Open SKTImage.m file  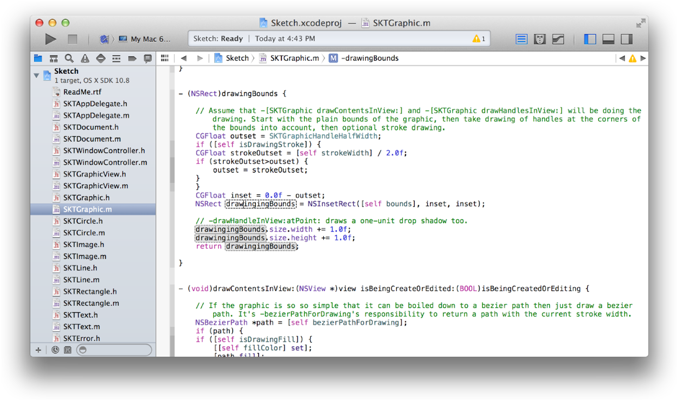pos(85,256)
